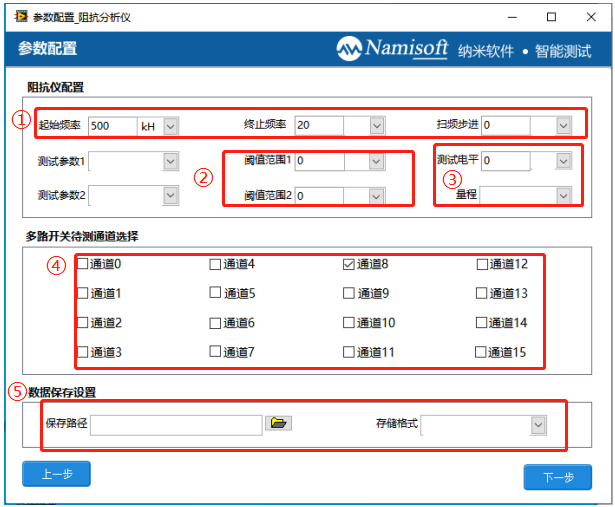
Task: Open the 量程 dropdown
Action: pos(564,195)
